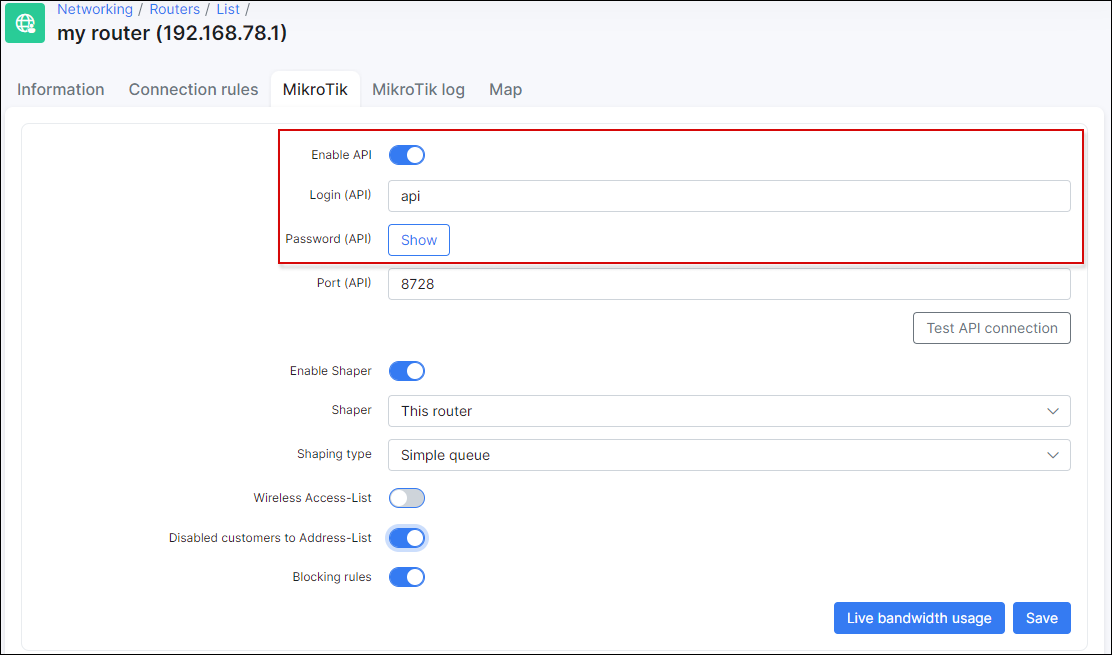This screenshot has height=655, width=1112.
Task: Click the Shaping type chevron arrow
Action: coord(1052,455)
